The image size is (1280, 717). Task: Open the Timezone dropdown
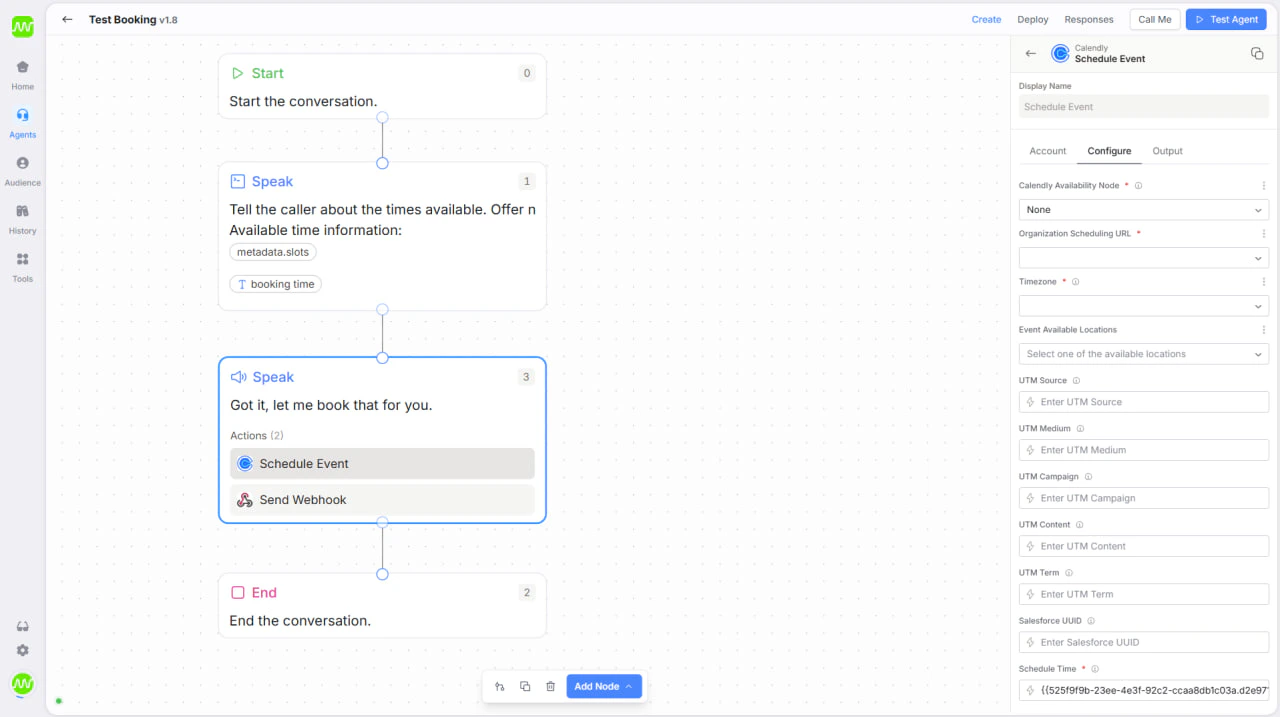click(1143, 305)
